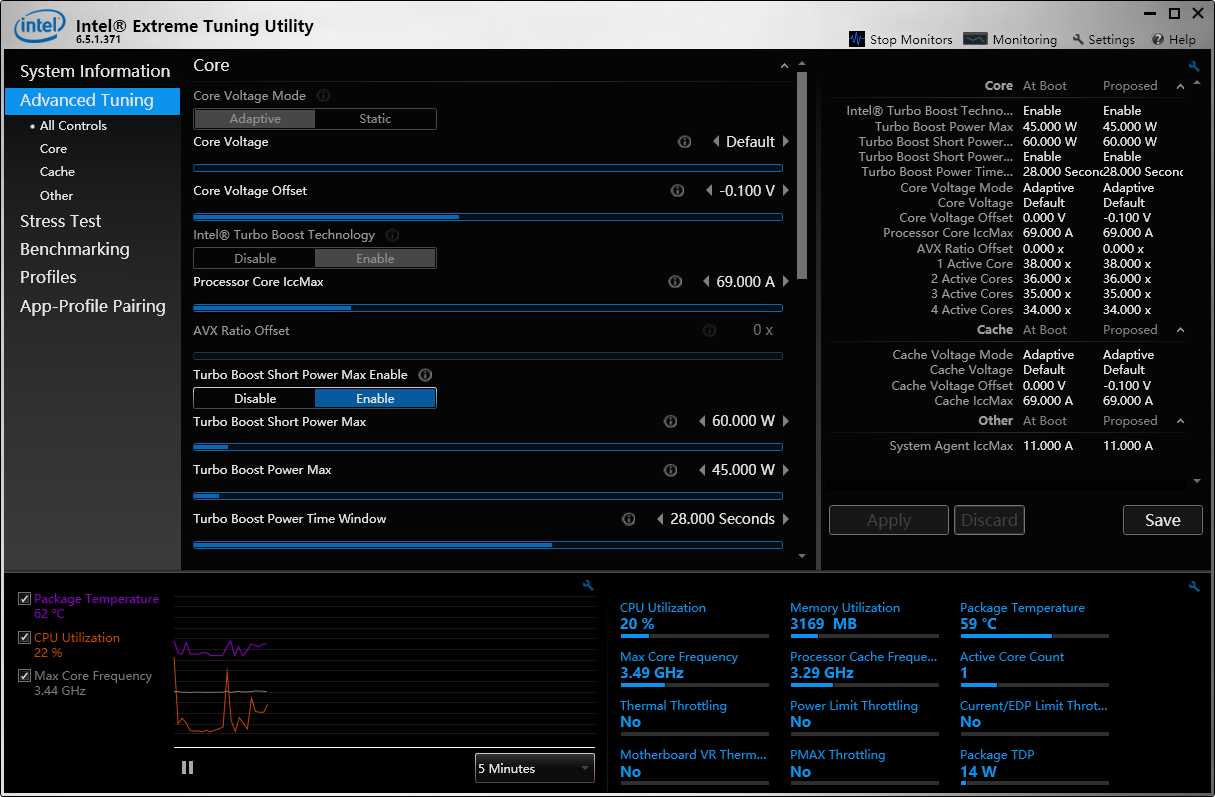Select Cache sub-item in sidebar

click(57, 172)
